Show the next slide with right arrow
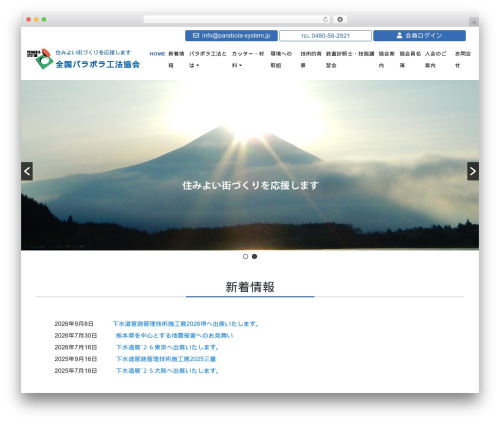Viewport: 500px width, 423px height. [473, 171]
